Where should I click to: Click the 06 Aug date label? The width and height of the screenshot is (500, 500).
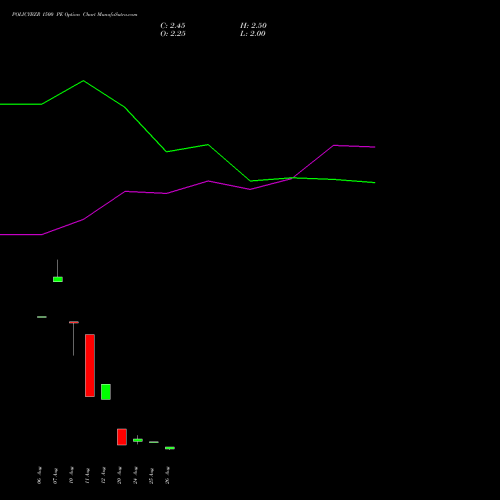point(39,475)
